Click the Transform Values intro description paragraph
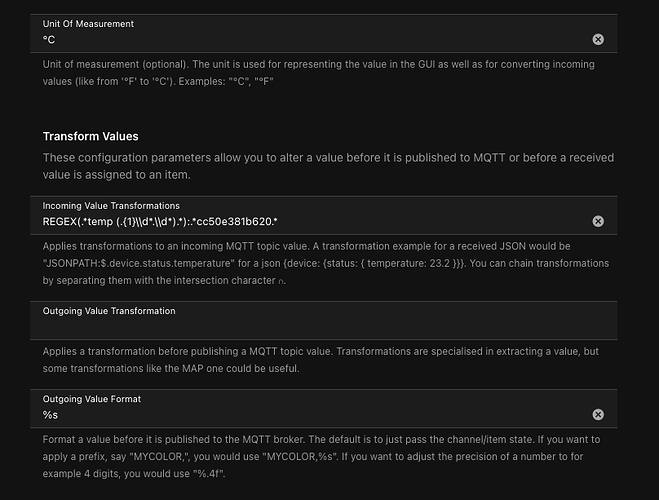Viewport: 659px width, 500px height. coord(328,167)
